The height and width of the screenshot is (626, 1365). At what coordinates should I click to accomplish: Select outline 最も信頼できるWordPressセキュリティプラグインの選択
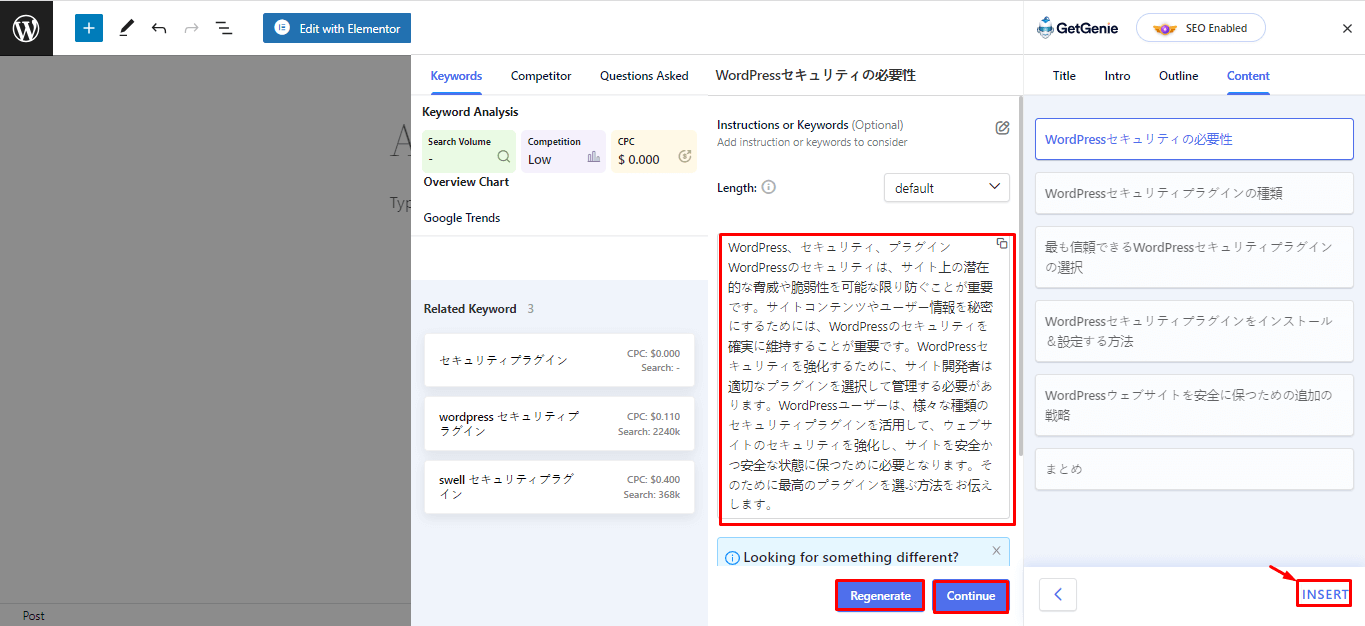coord(1194,257)
